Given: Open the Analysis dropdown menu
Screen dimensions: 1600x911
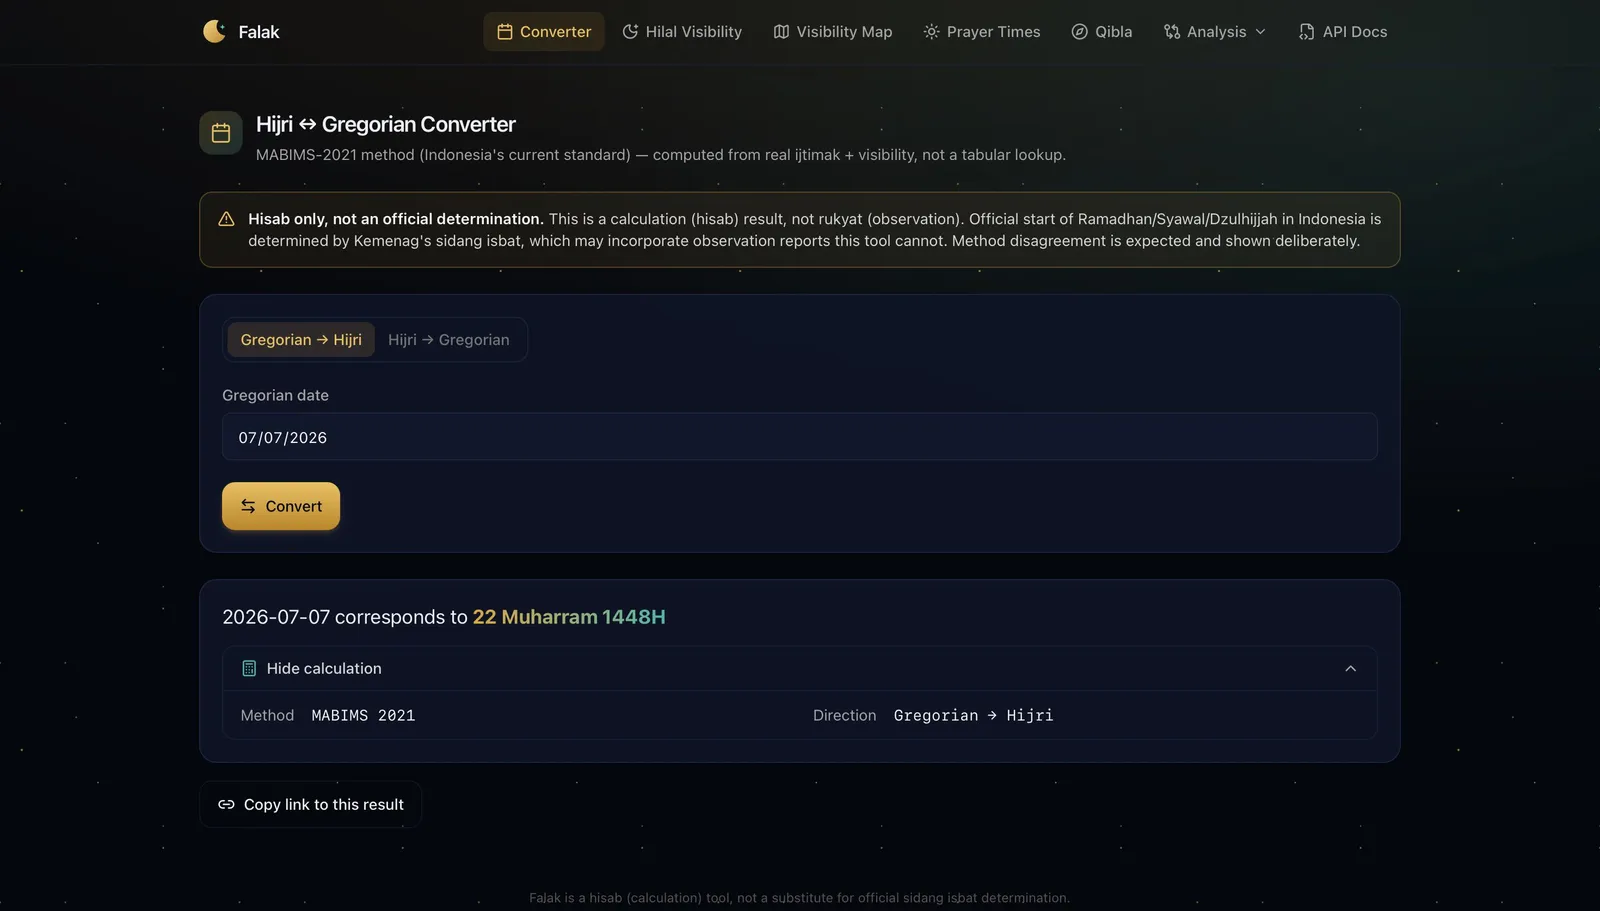Looking at the screenshot, I should click(1215, 32).
